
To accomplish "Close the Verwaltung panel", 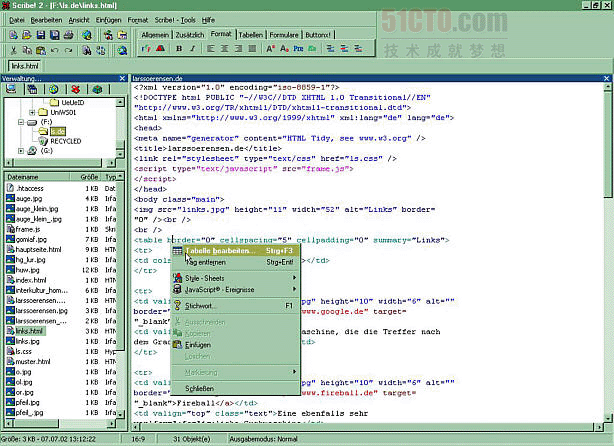I will click(123, 78).
